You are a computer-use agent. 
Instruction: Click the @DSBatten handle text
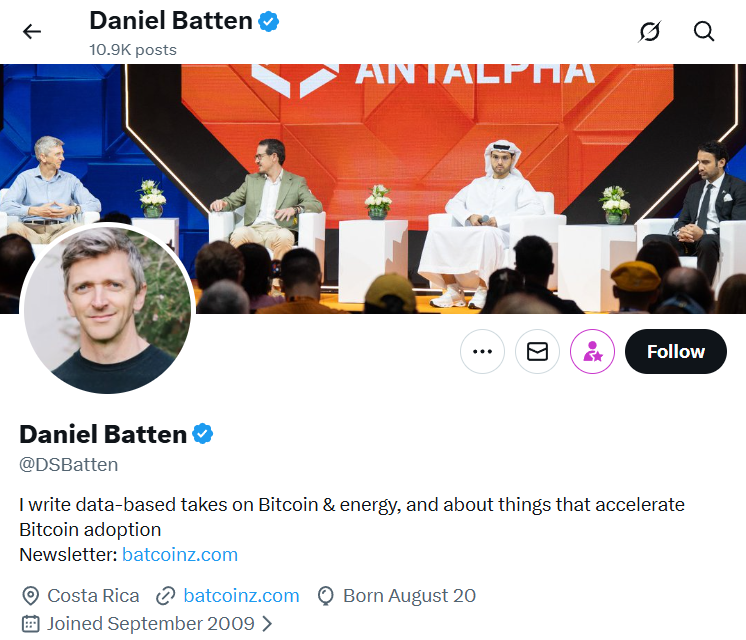(69, 464)
